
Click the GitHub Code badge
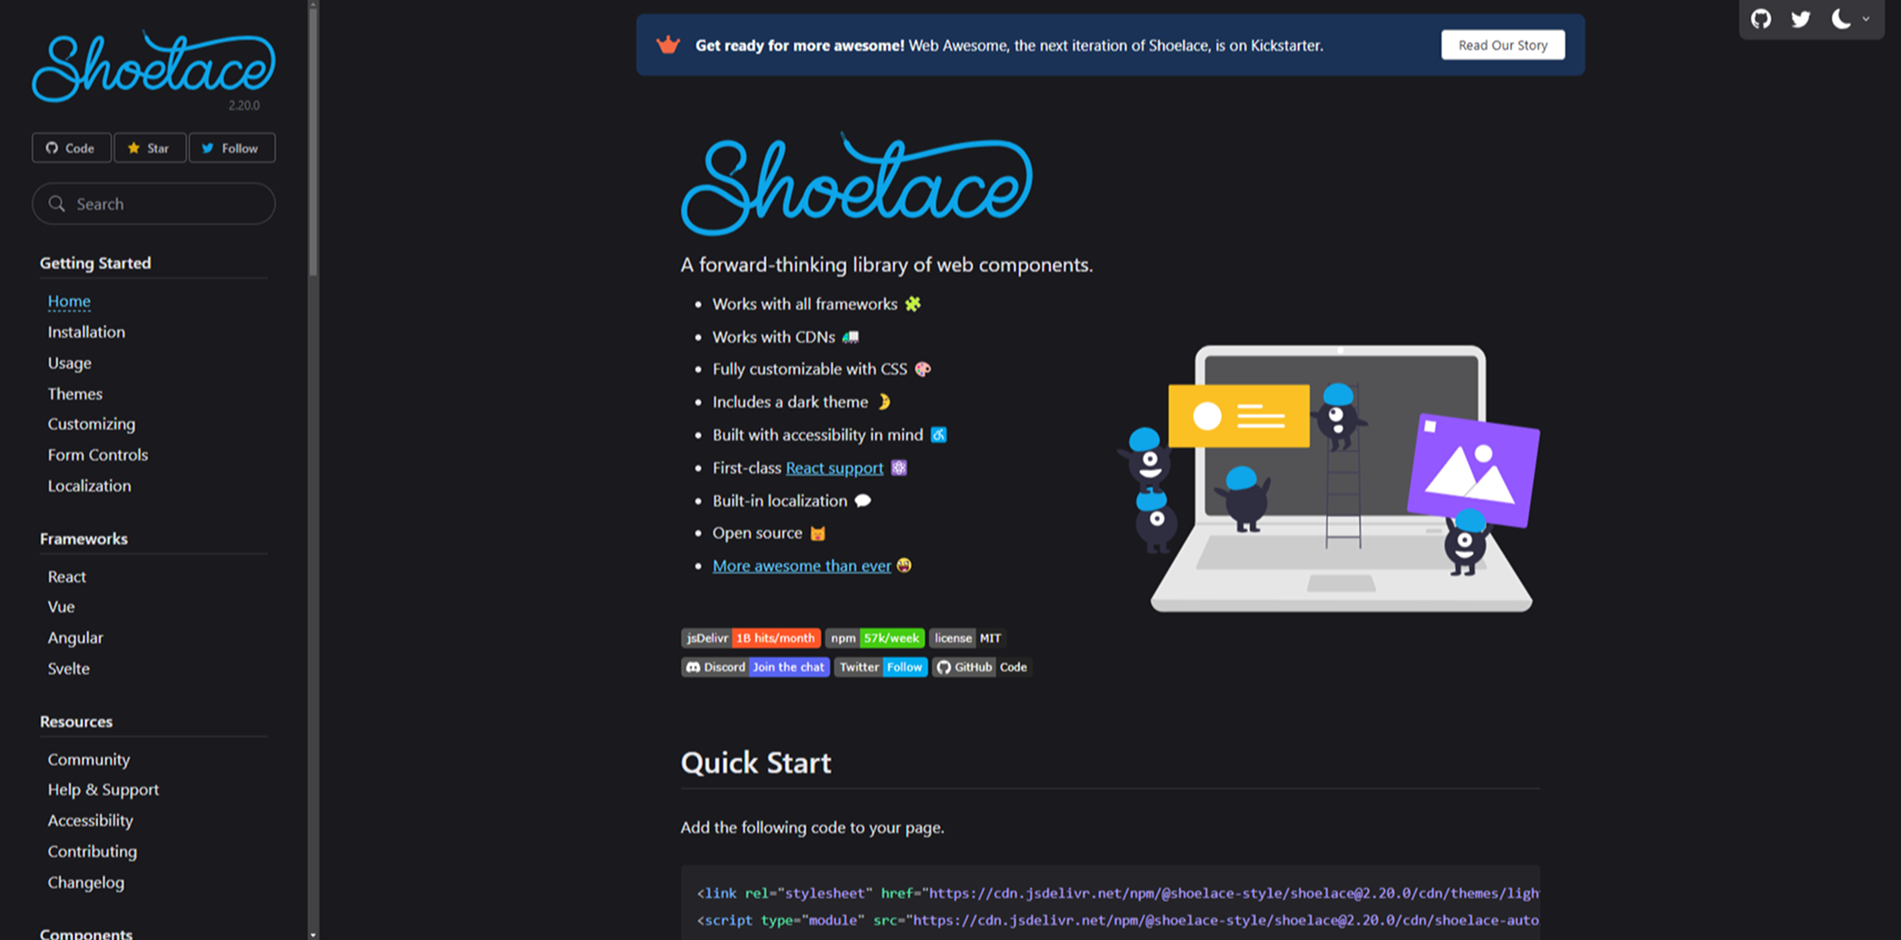point(982,667)
